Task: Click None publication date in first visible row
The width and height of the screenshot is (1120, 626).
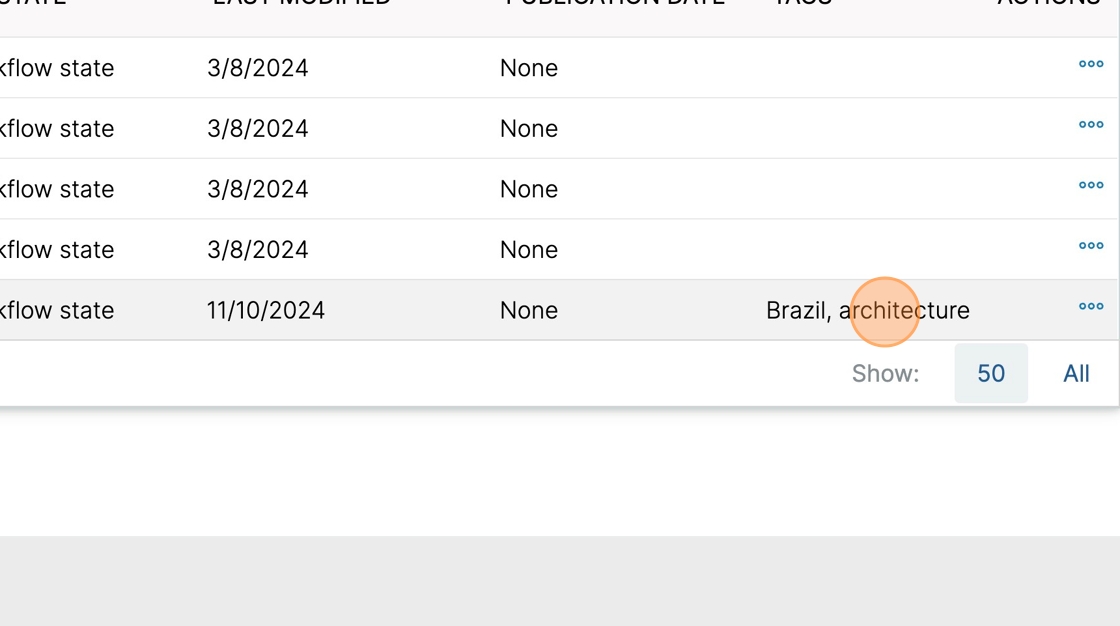Action: tap(529, 68)
